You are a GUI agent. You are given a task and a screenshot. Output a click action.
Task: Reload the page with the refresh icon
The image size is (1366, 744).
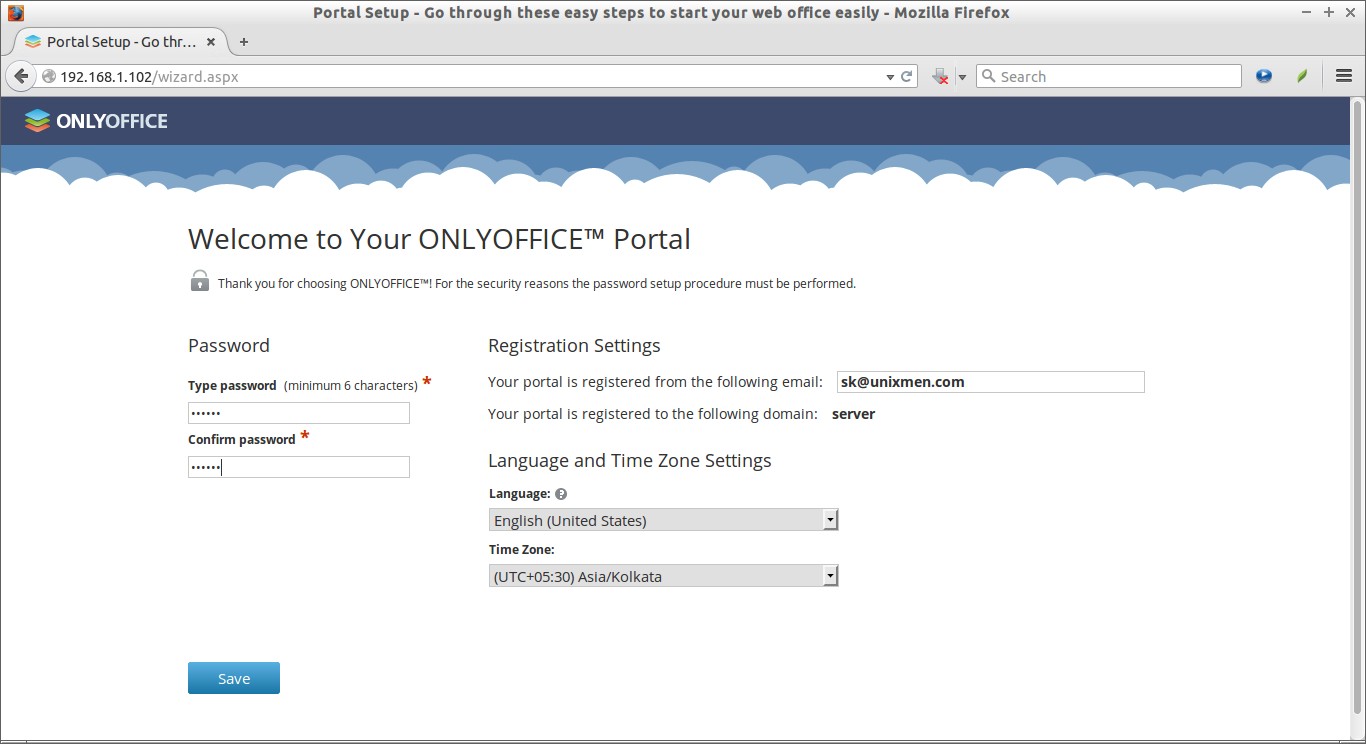coord(907,76)
